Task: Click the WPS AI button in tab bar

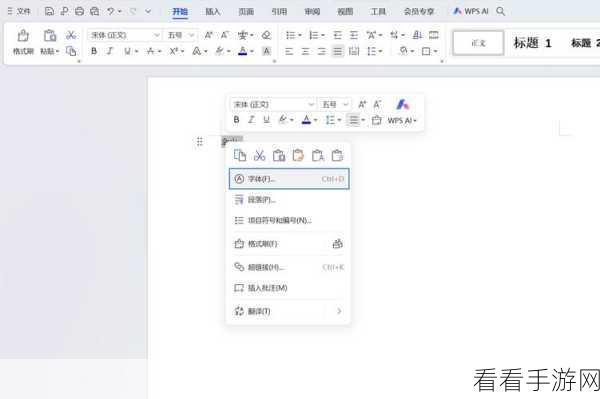Action: point(471,11)
